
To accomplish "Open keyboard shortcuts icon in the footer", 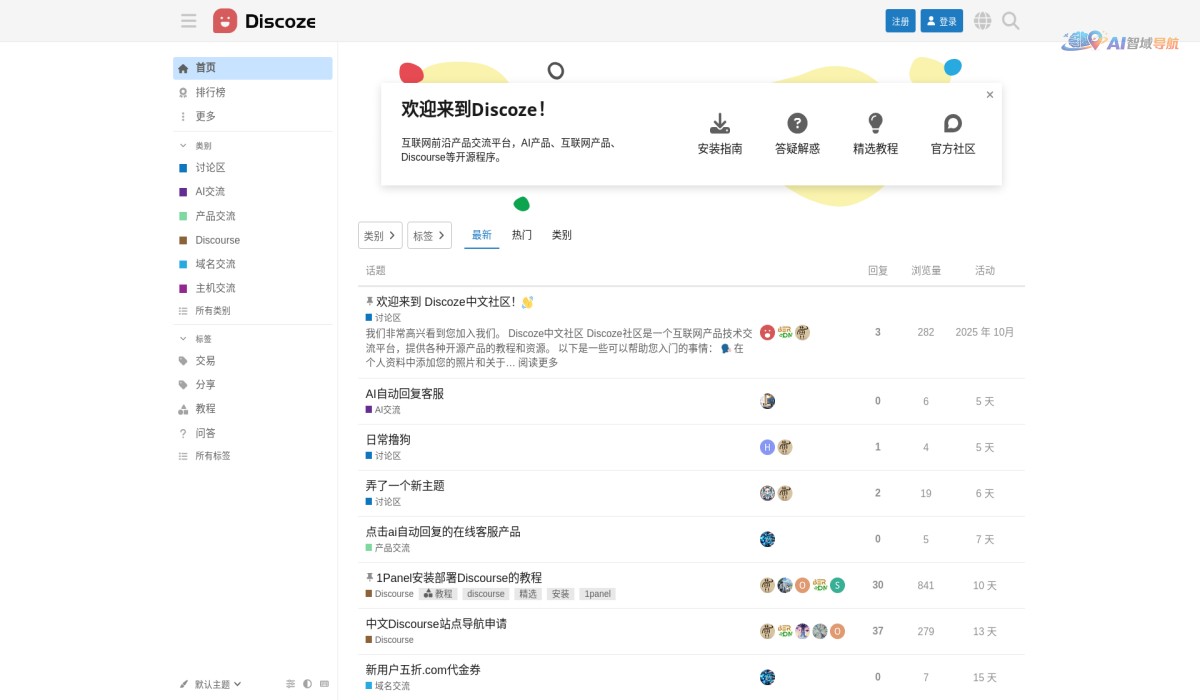I will pos(323,684).
